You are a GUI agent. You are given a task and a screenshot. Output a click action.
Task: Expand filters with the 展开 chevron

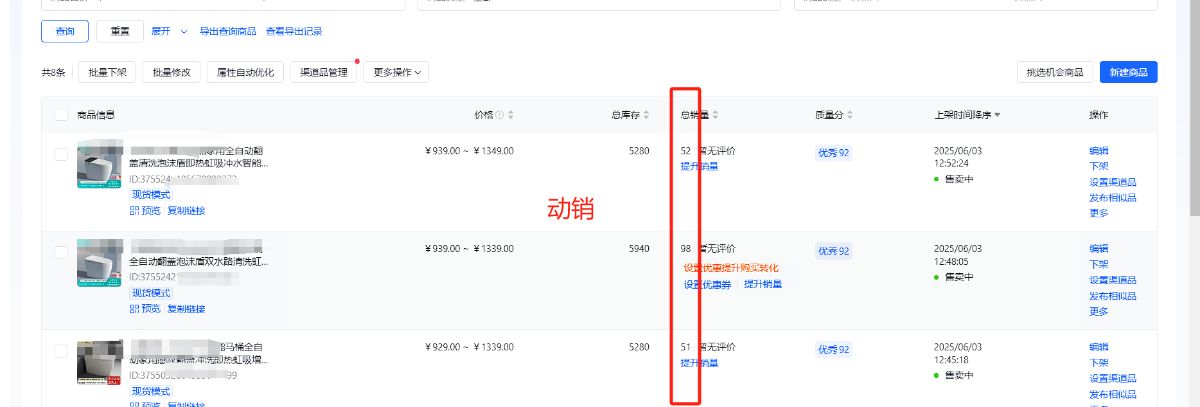184,32
